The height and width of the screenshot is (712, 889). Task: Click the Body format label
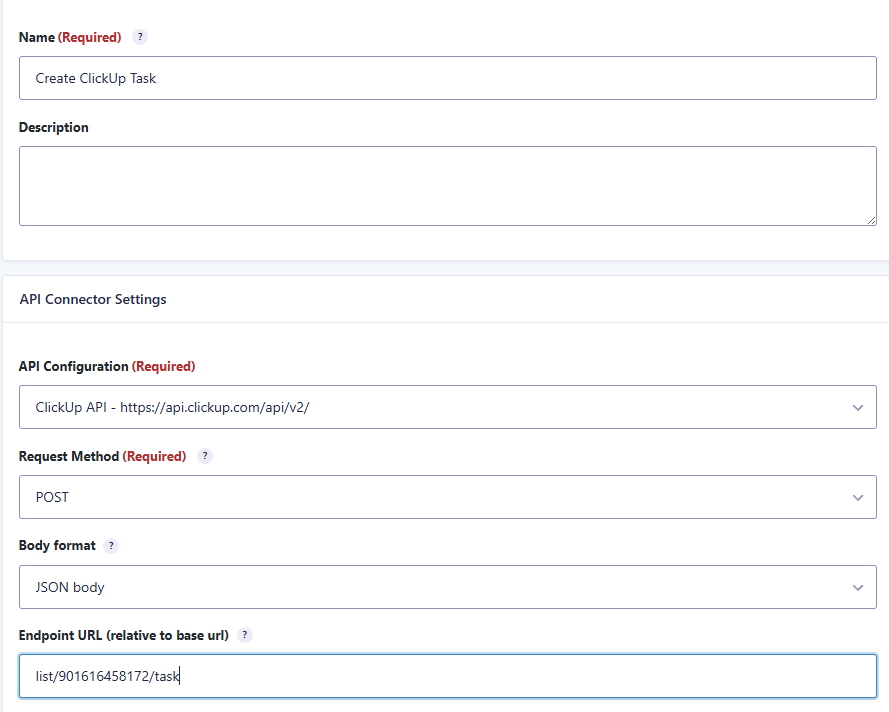pos(57,545)
